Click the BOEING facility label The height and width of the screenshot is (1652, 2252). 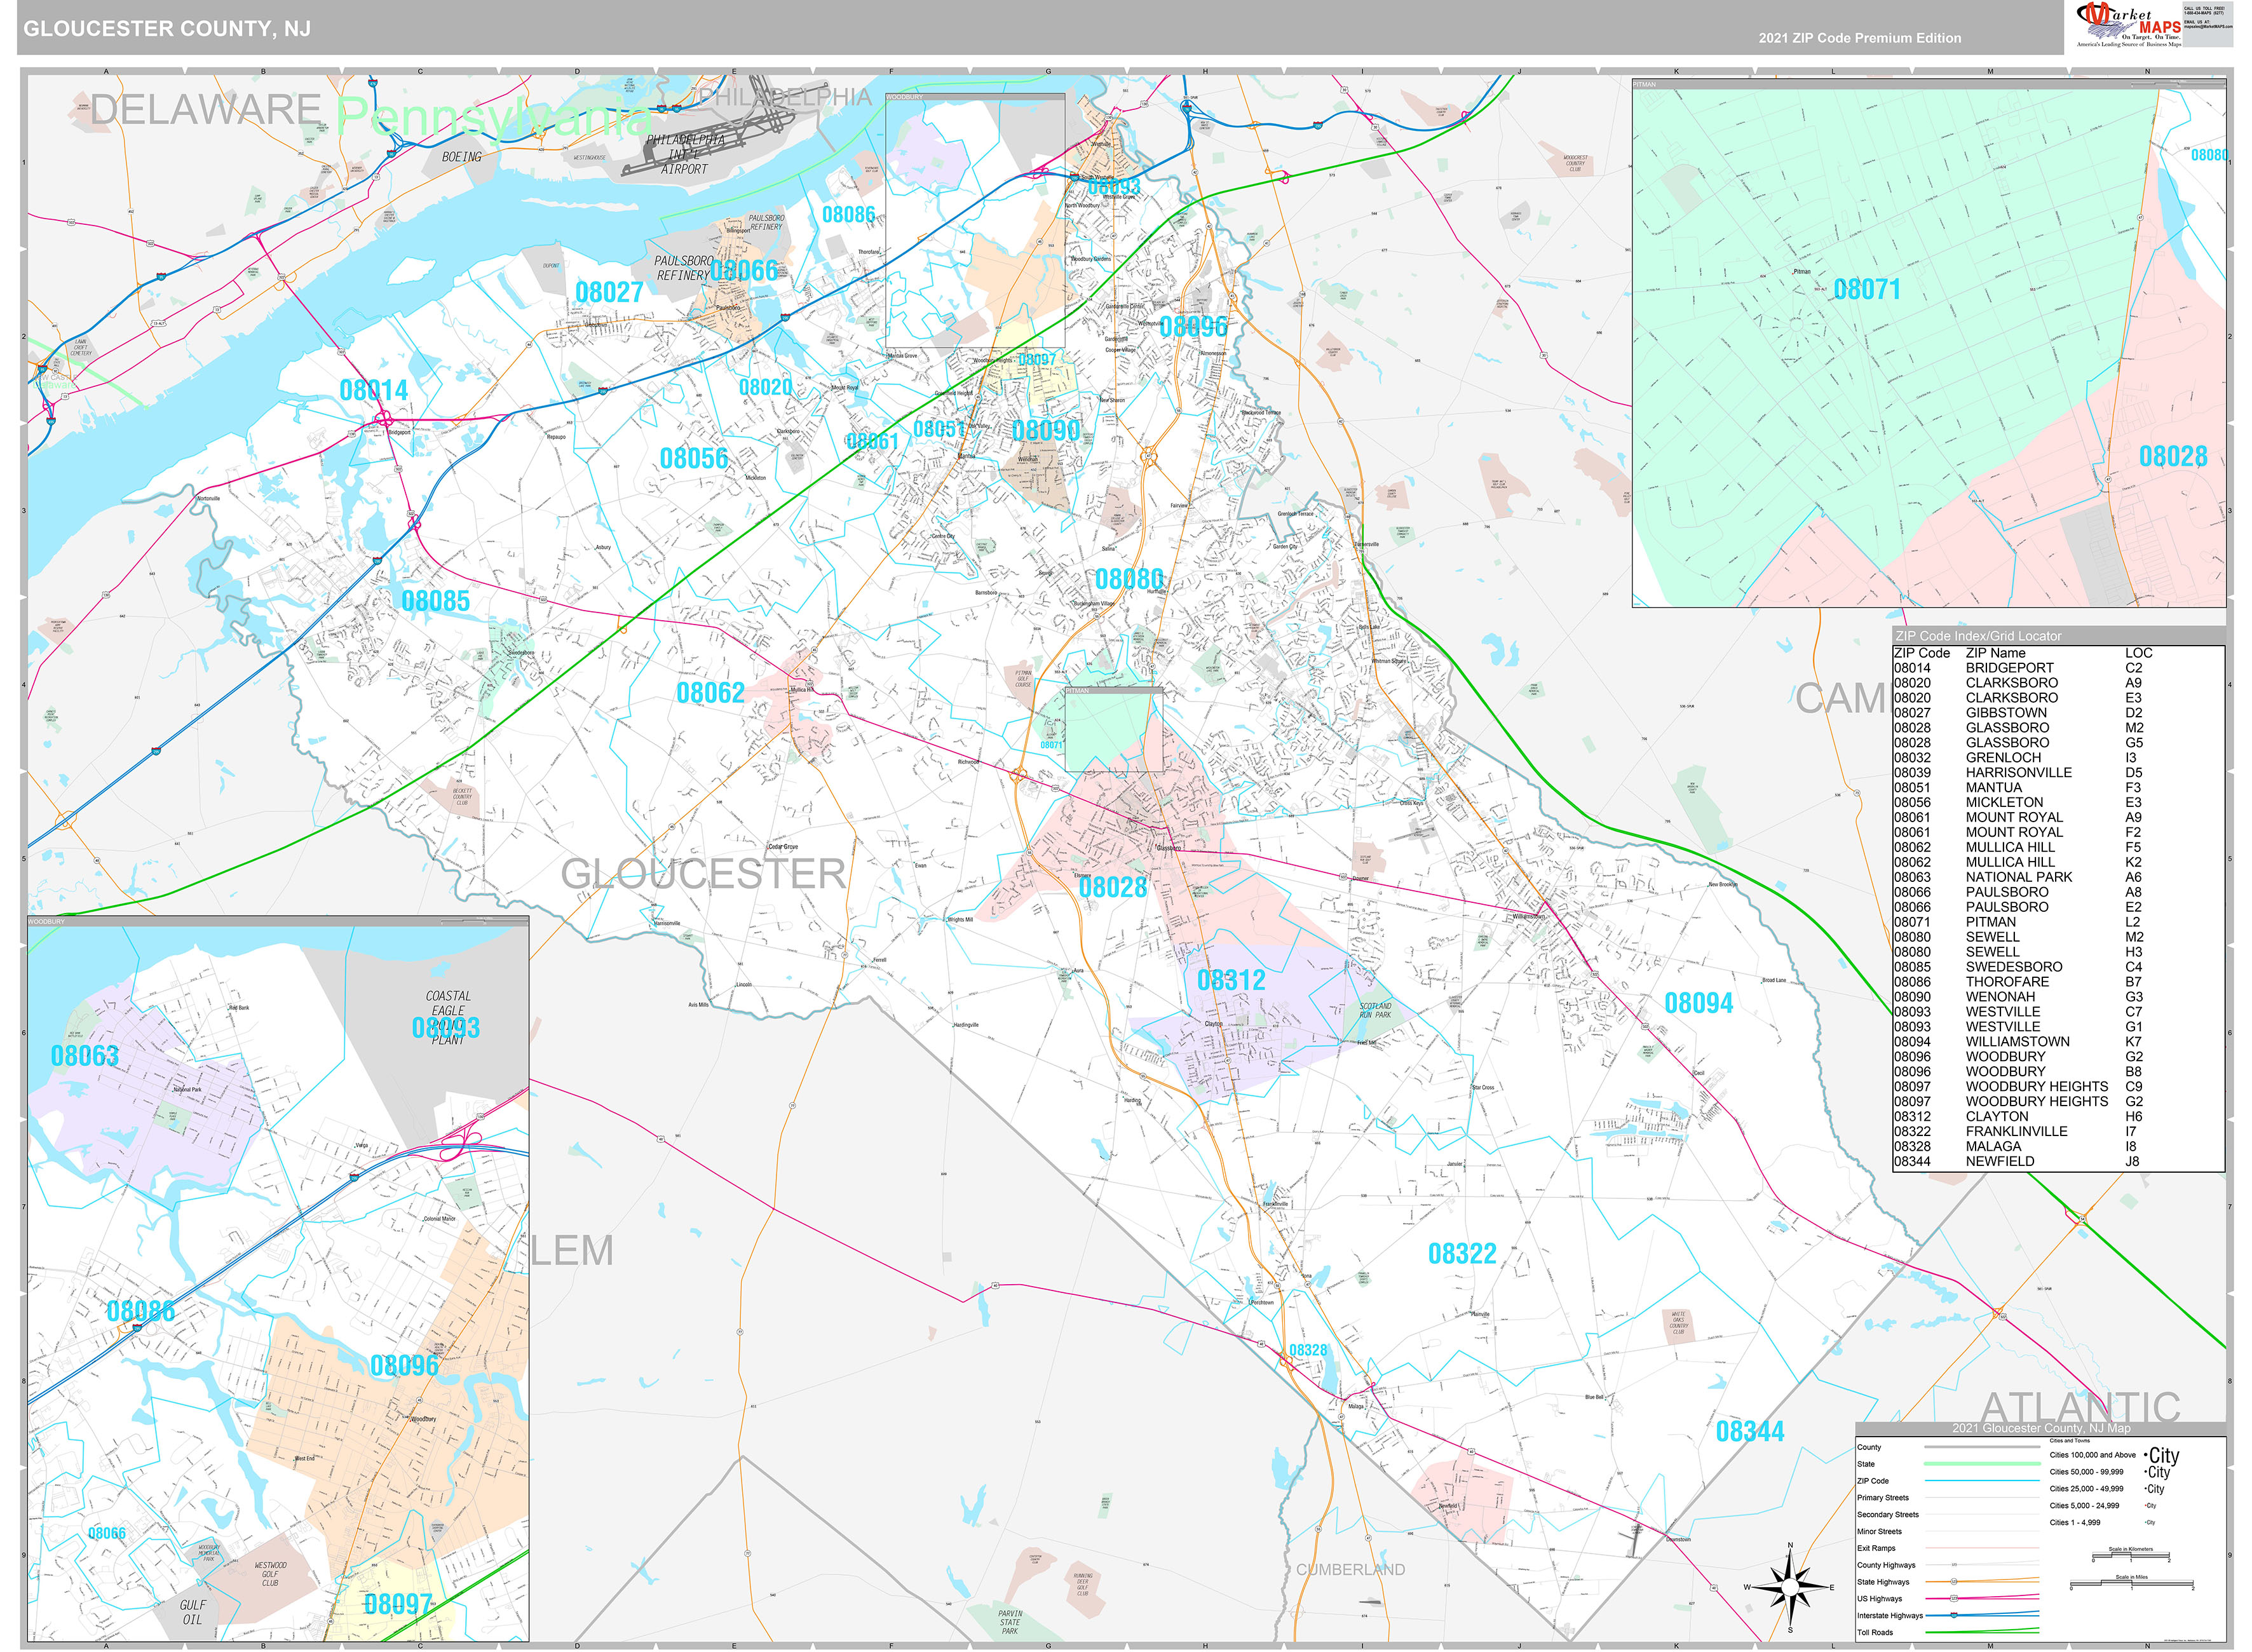pyautogui.click(x=462, y=157)
